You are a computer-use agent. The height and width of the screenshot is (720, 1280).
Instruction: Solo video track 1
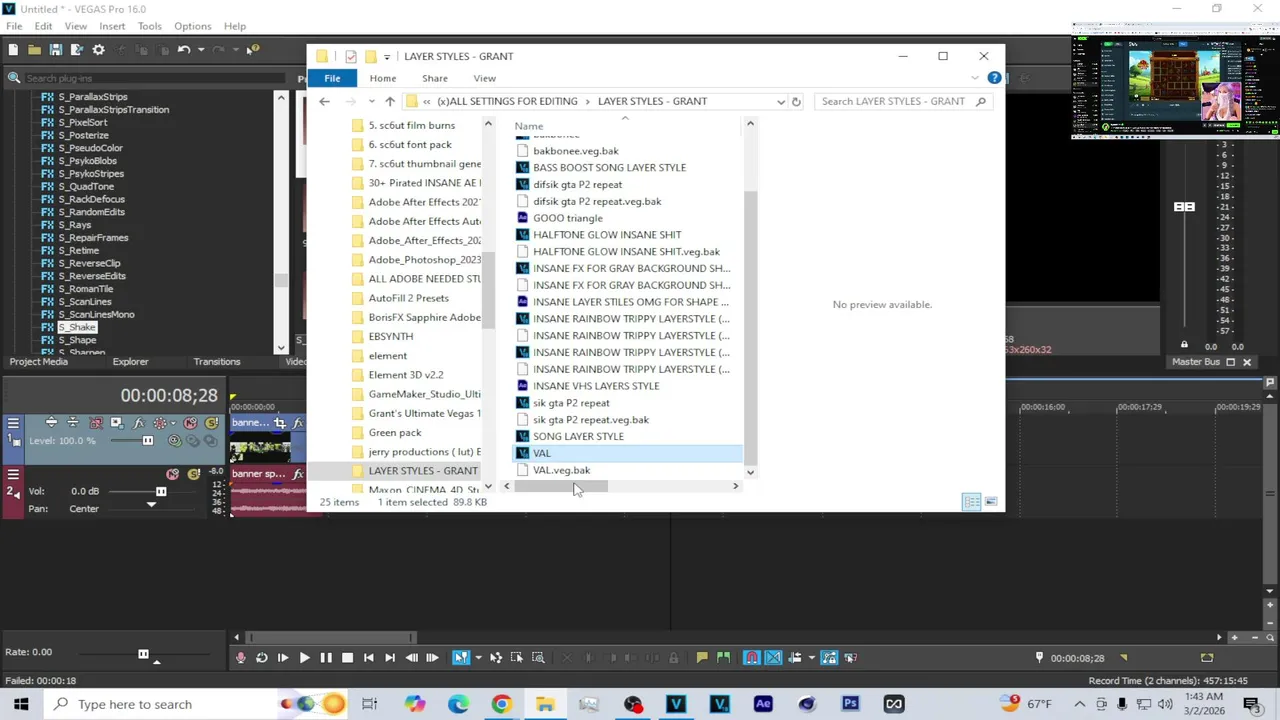211,423
